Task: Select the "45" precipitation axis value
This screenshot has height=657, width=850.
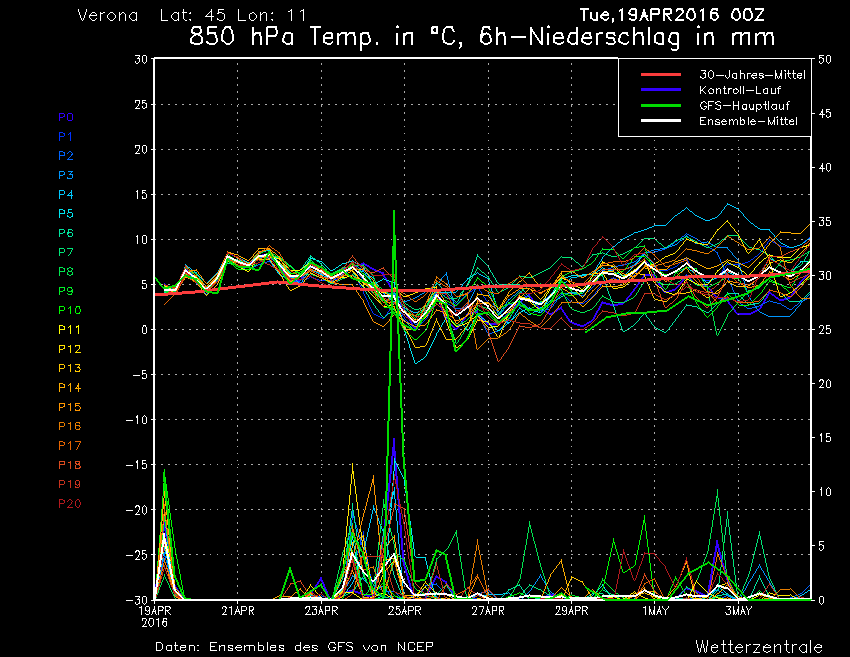Action: (825, 114)
